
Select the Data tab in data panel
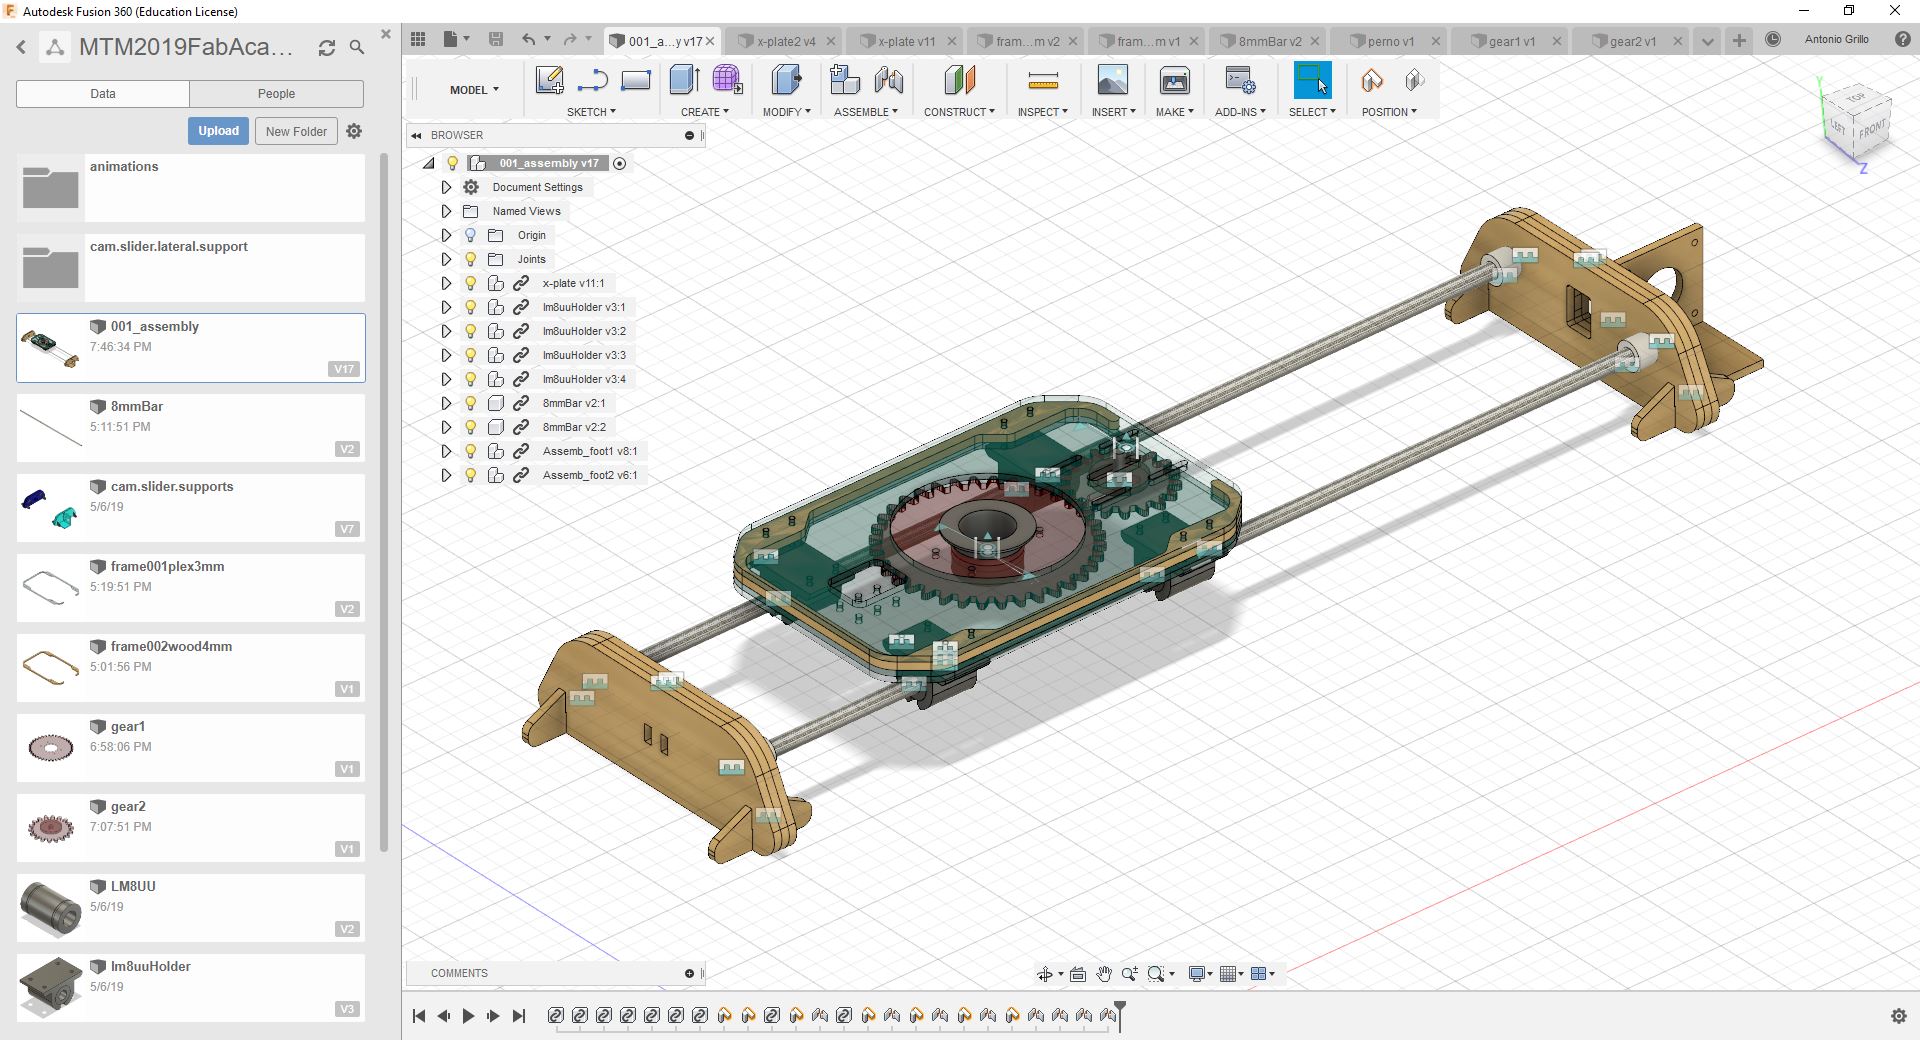(x=103, y=94)
